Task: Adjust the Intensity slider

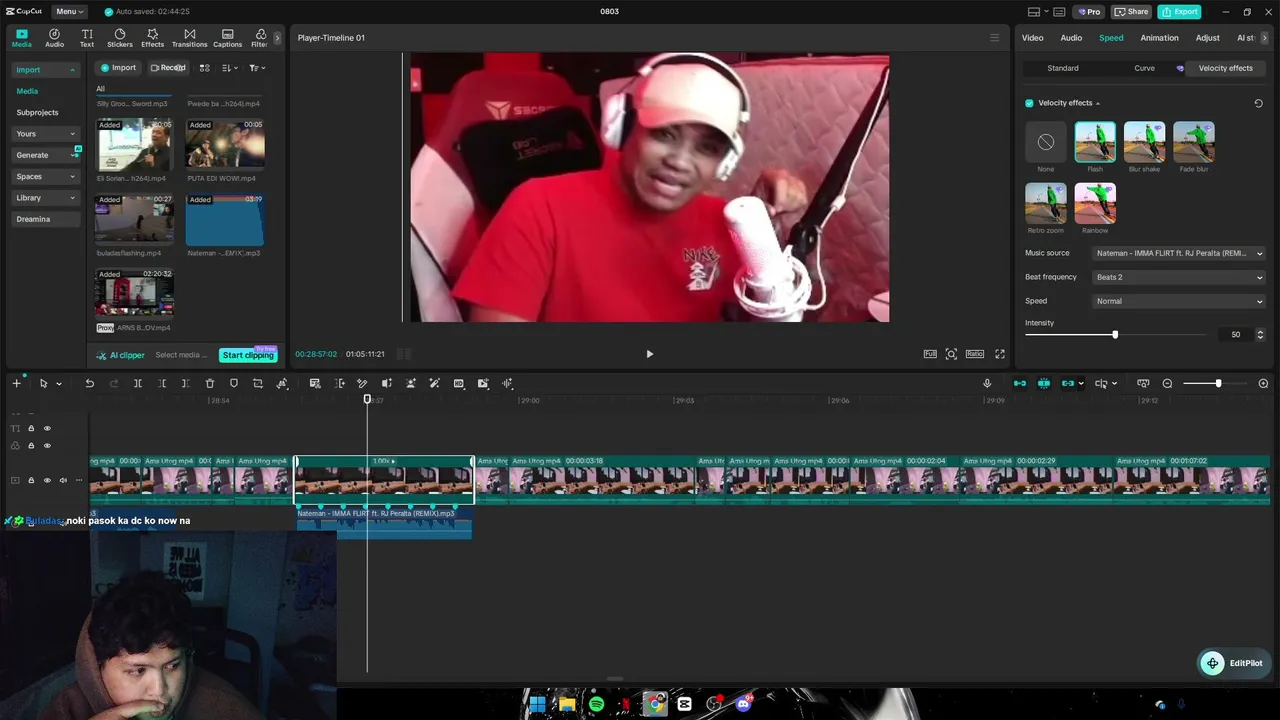Action: tap(1115, 334)
